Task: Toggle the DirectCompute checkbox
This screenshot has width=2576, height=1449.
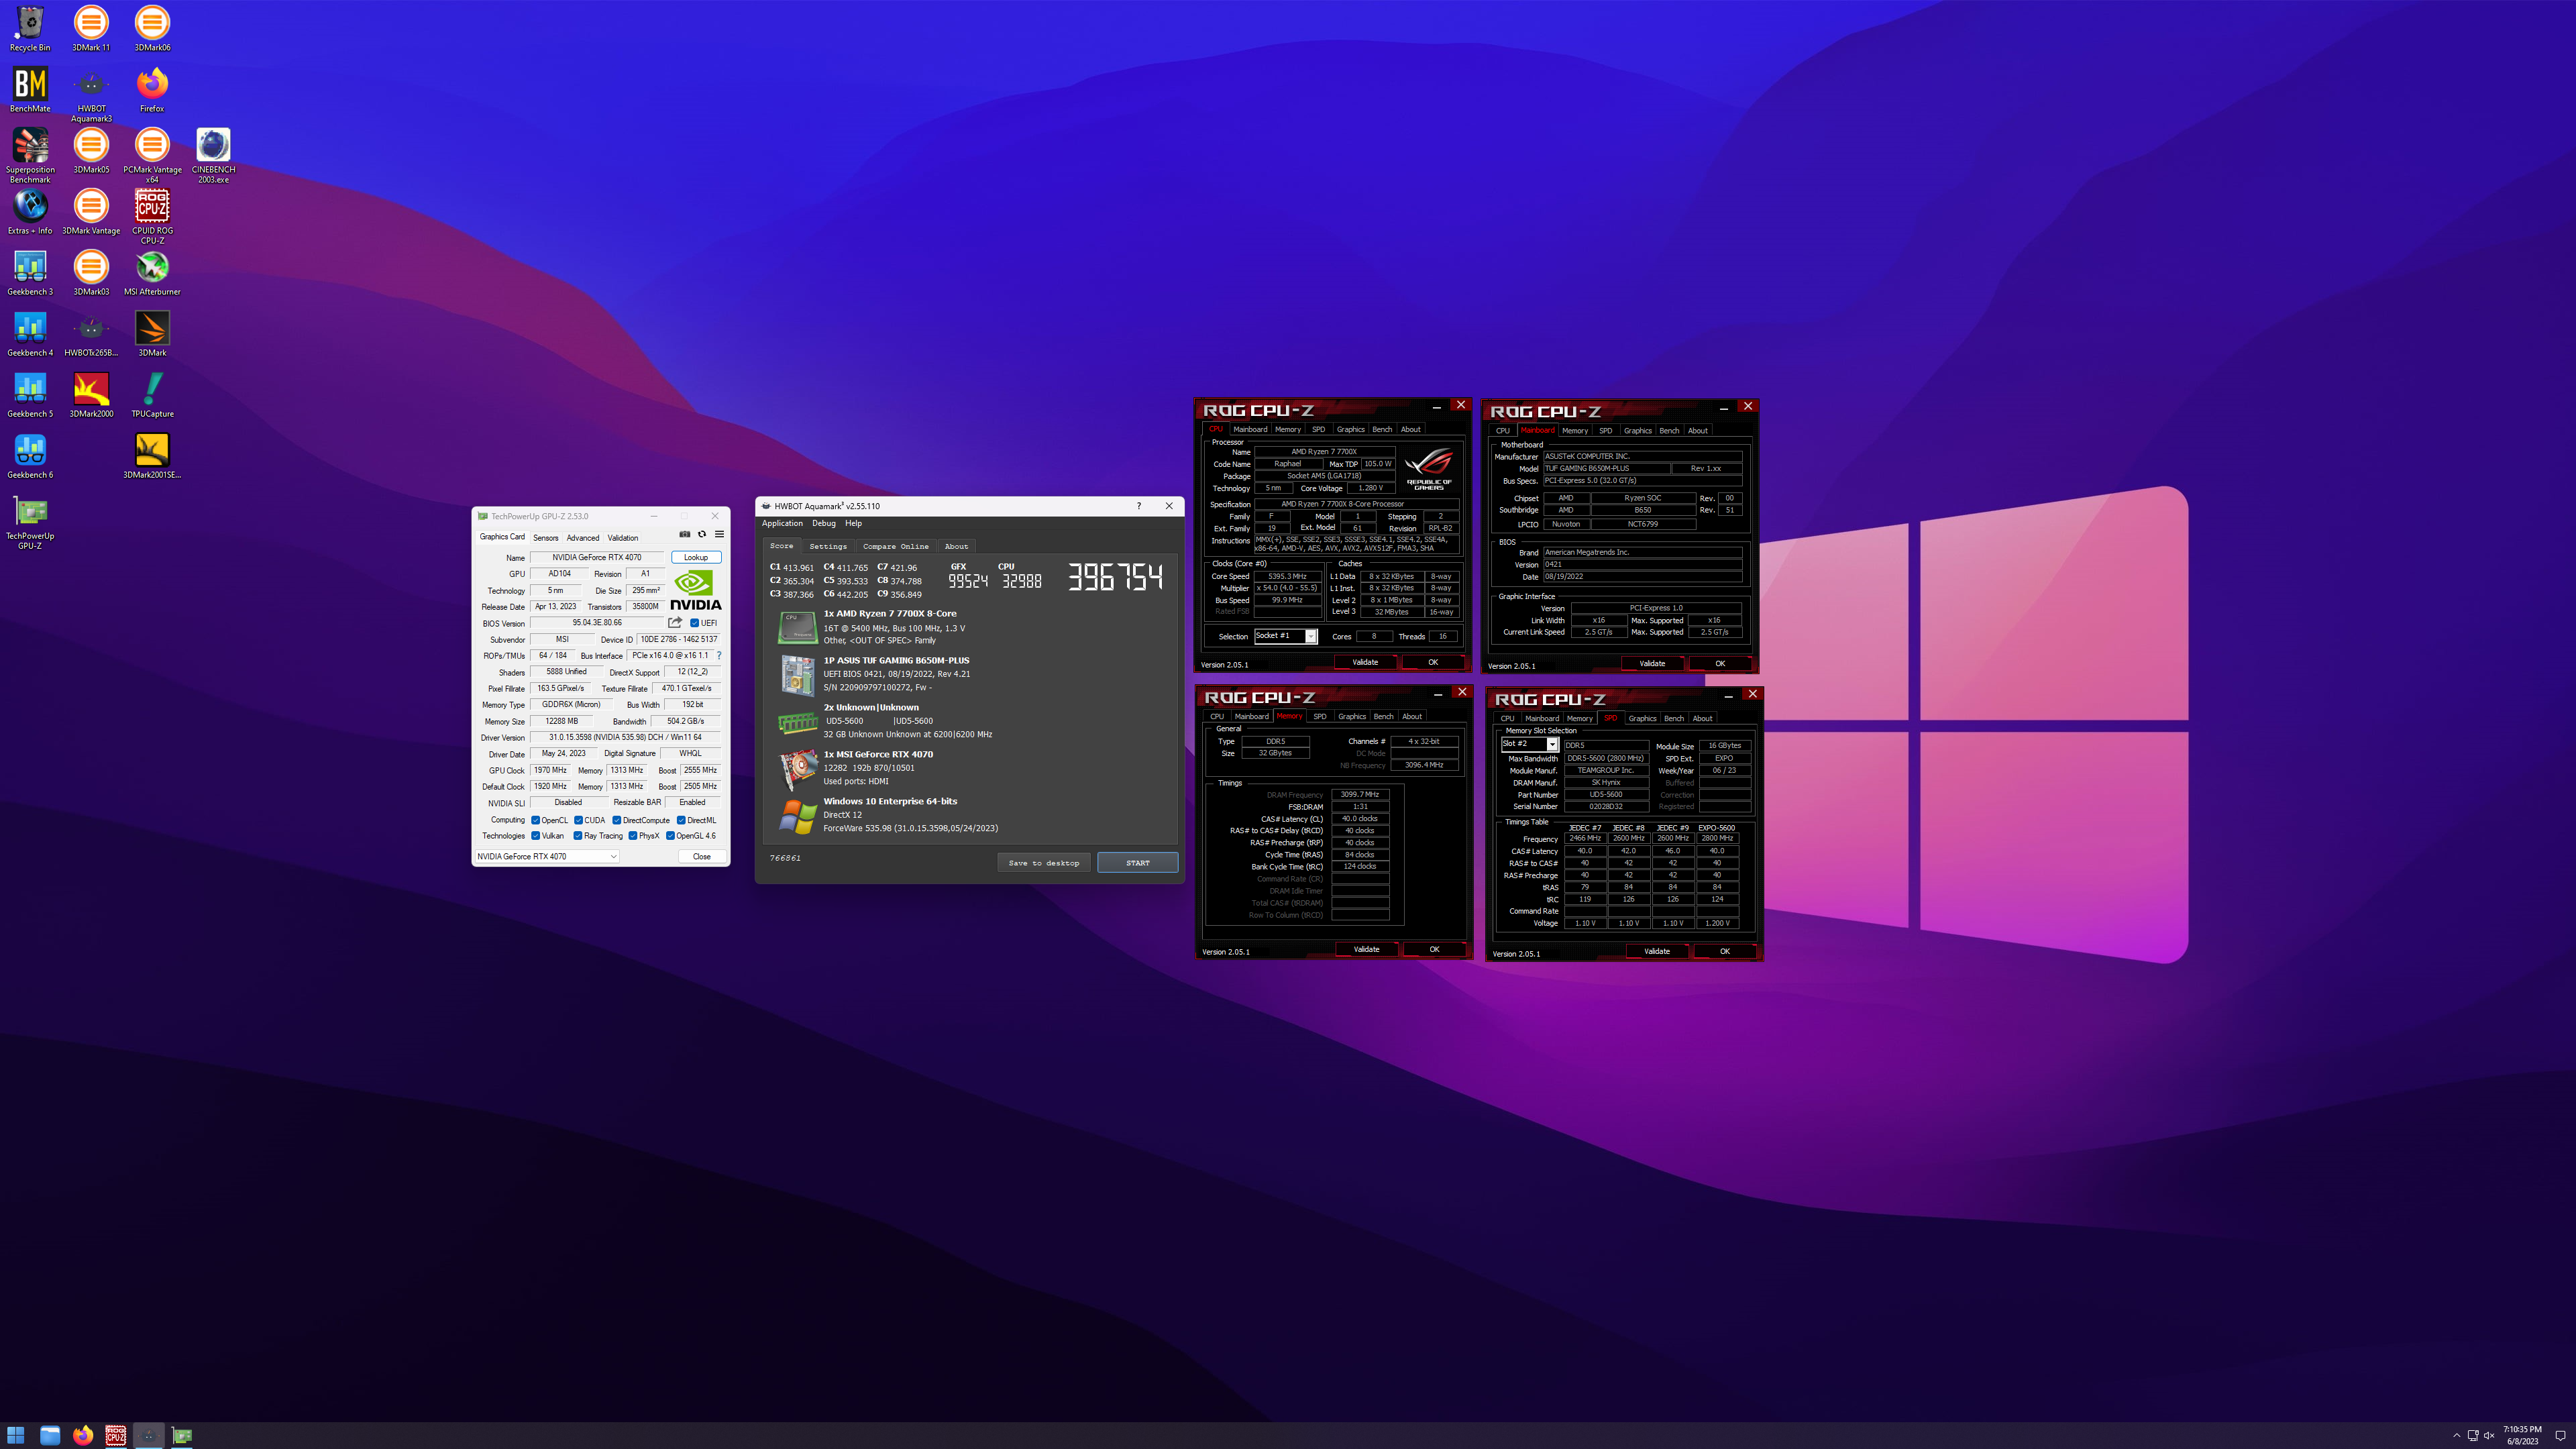Action: pos(617,820)
